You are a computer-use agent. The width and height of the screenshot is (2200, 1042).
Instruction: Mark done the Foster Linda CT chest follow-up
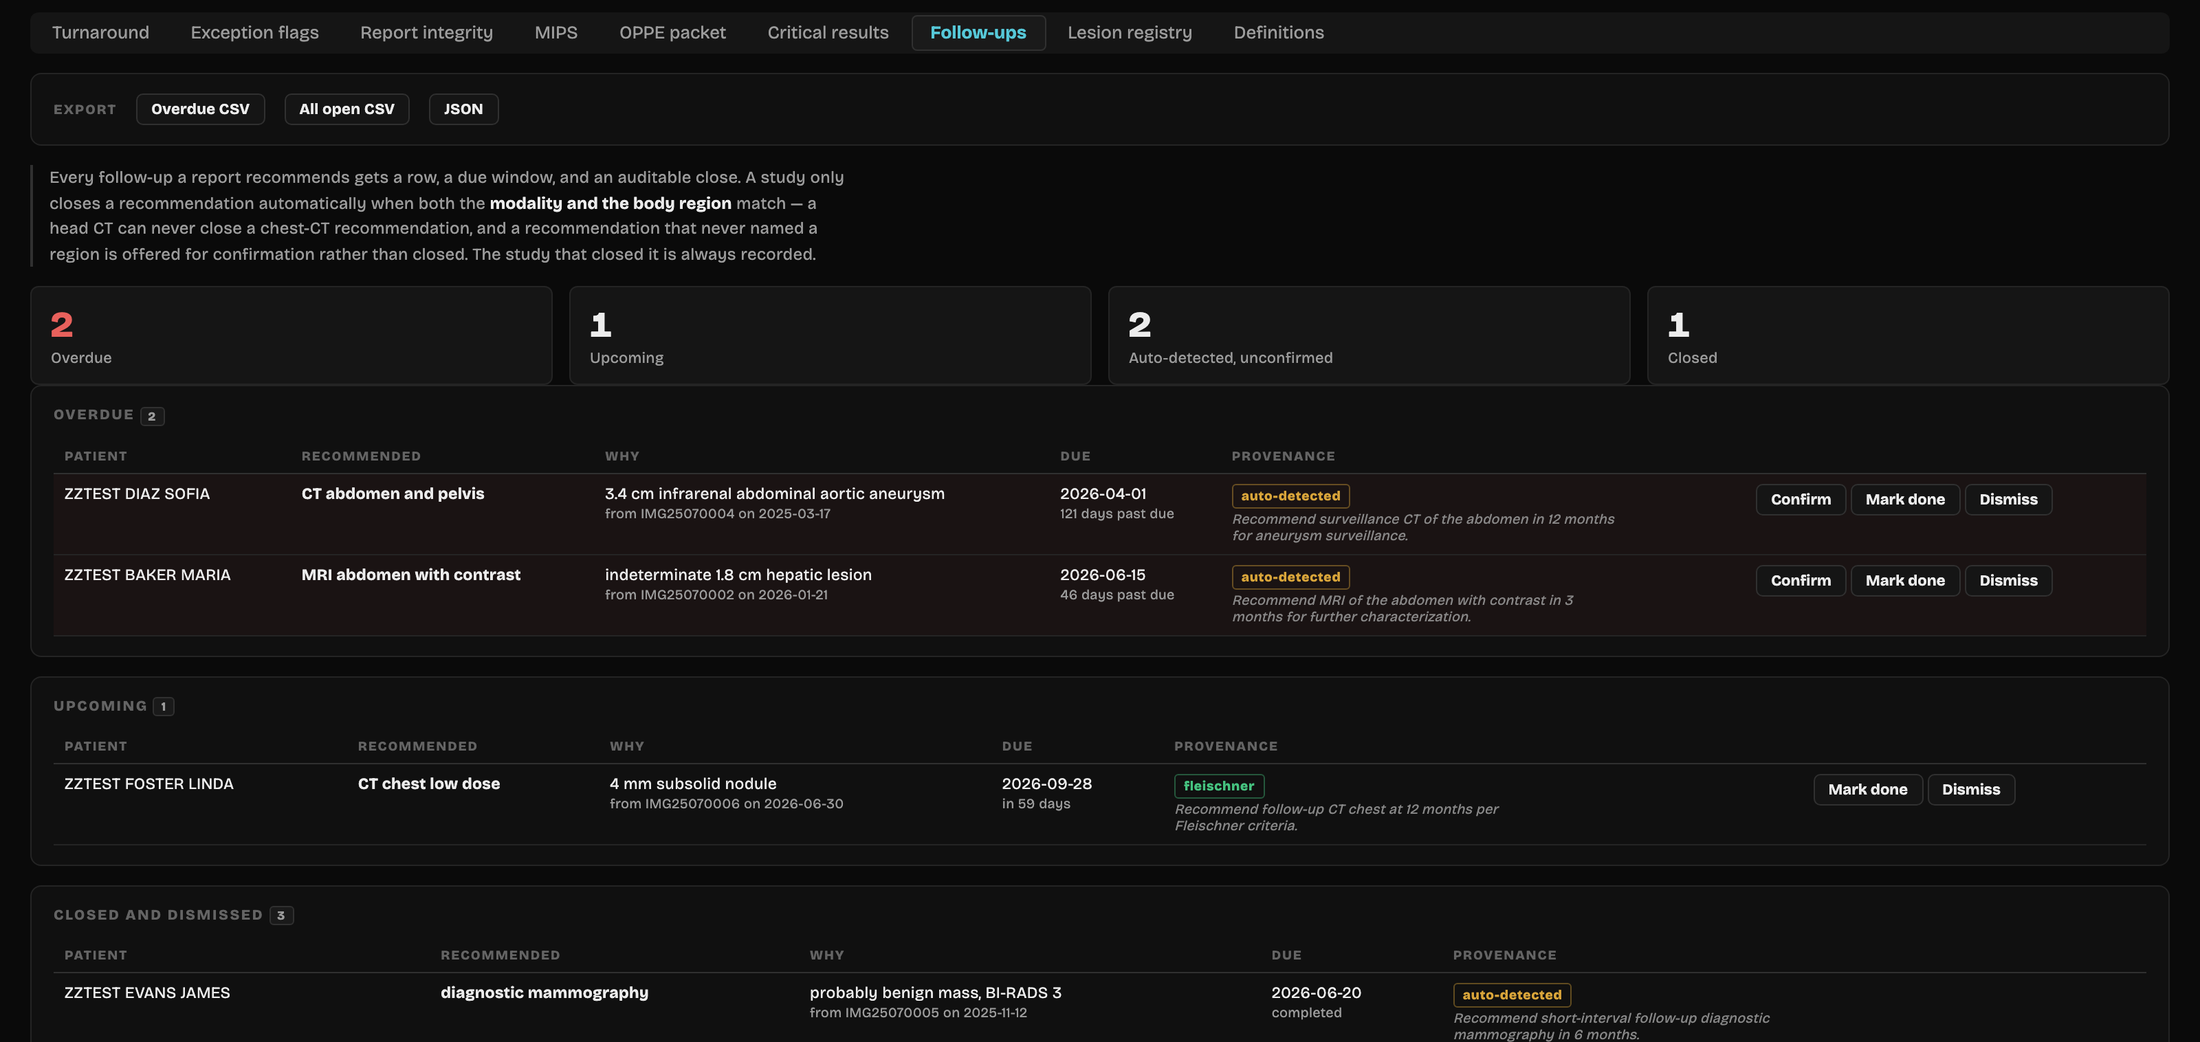[x=1867, y=789]
